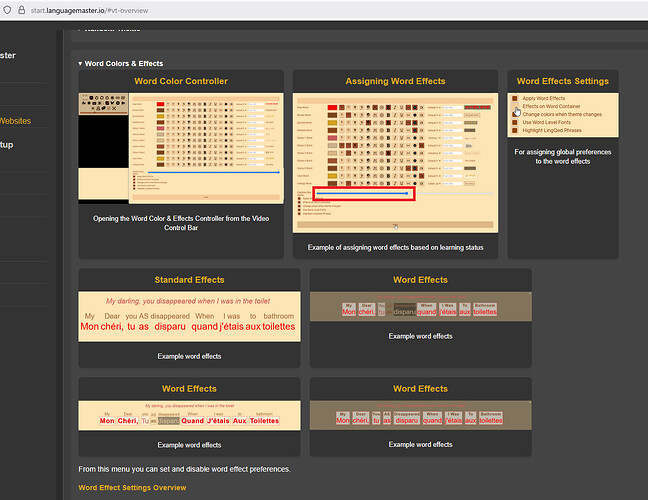Enable Change colors when theme changes checkbox

pyautogui.click(x=515, y=114)
